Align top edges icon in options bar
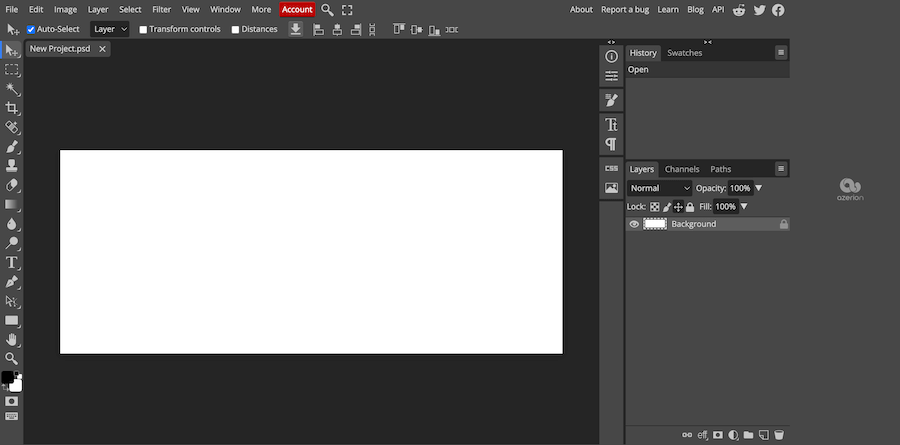900x445 pixels. (x=399, y=29)
